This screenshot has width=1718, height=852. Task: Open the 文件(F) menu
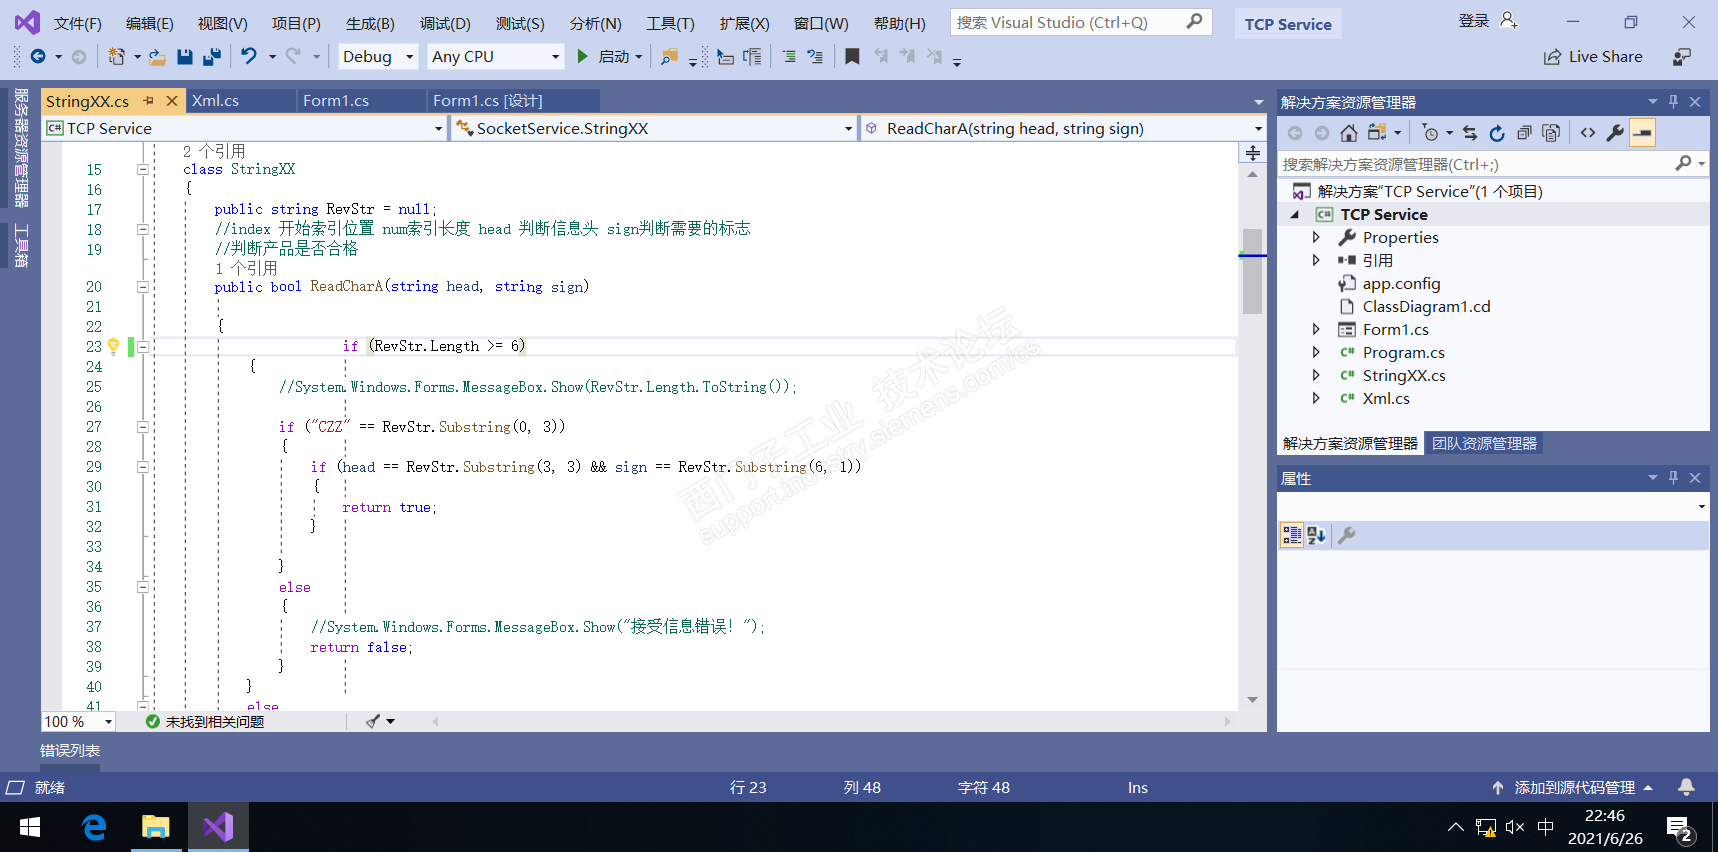coord(77,23)
